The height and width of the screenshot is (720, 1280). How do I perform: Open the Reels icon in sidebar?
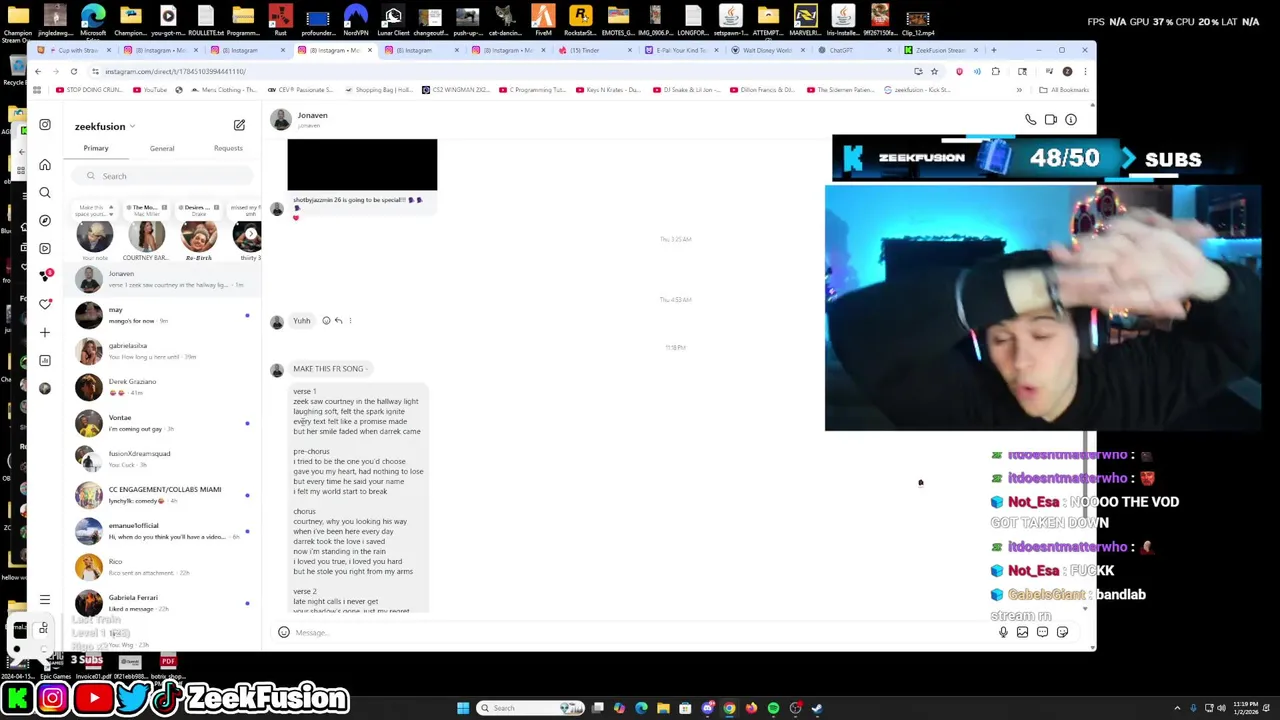44,248
